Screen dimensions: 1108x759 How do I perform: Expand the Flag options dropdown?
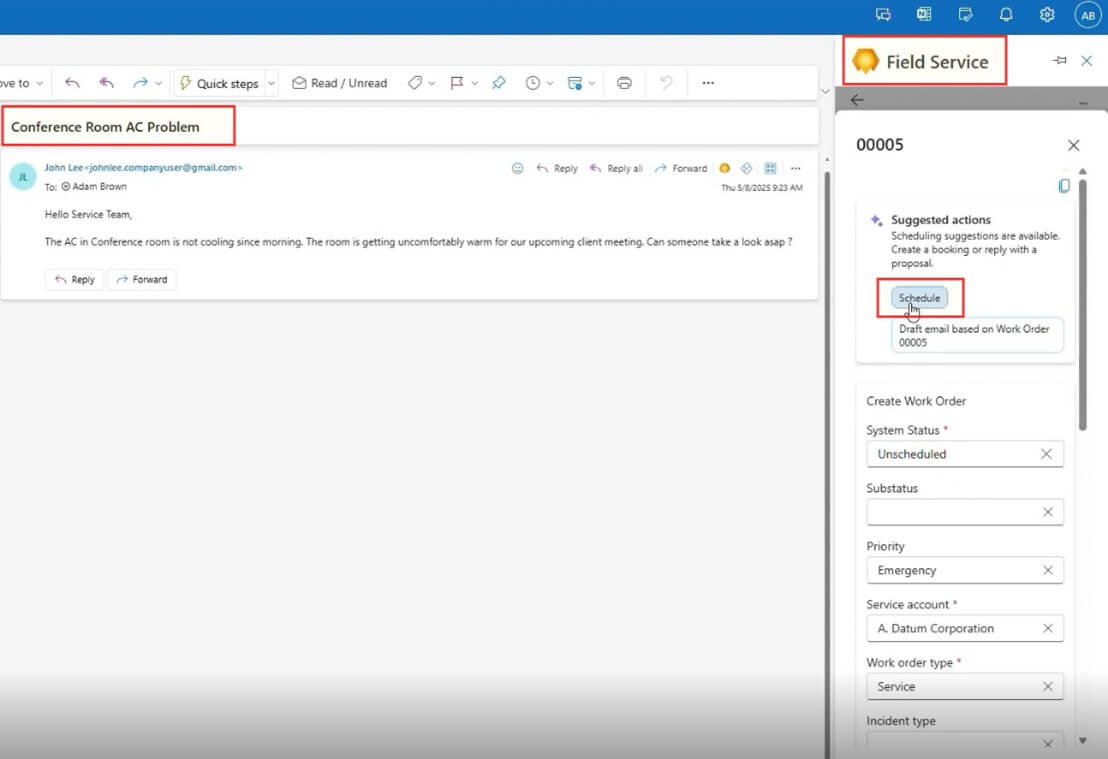point(474,83)
